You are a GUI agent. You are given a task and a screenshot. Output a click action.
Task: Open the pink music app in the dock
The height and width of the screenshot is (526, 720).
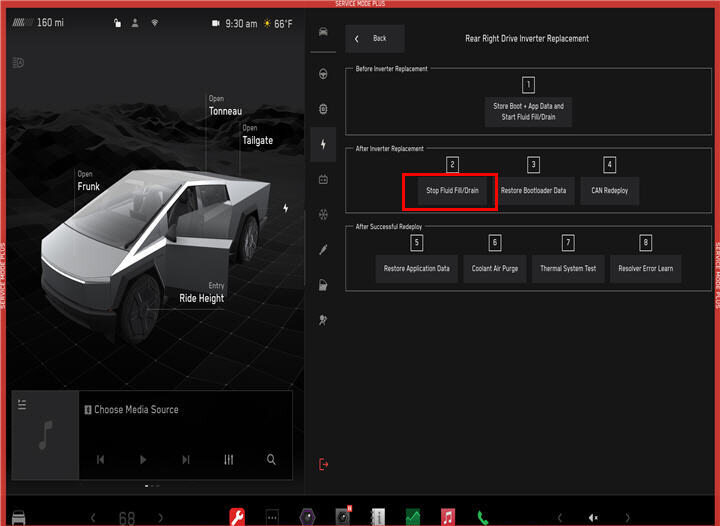448,517
